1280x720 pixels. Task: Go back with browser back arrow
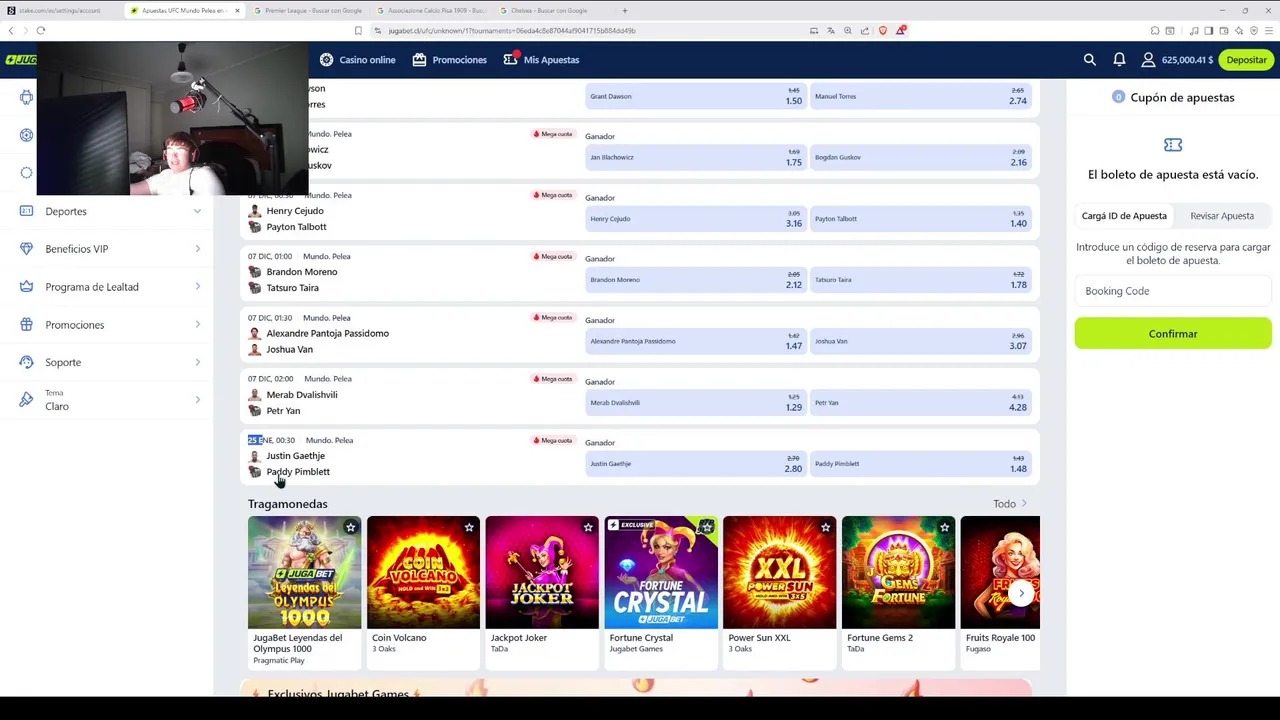click(x=11, y=30)
